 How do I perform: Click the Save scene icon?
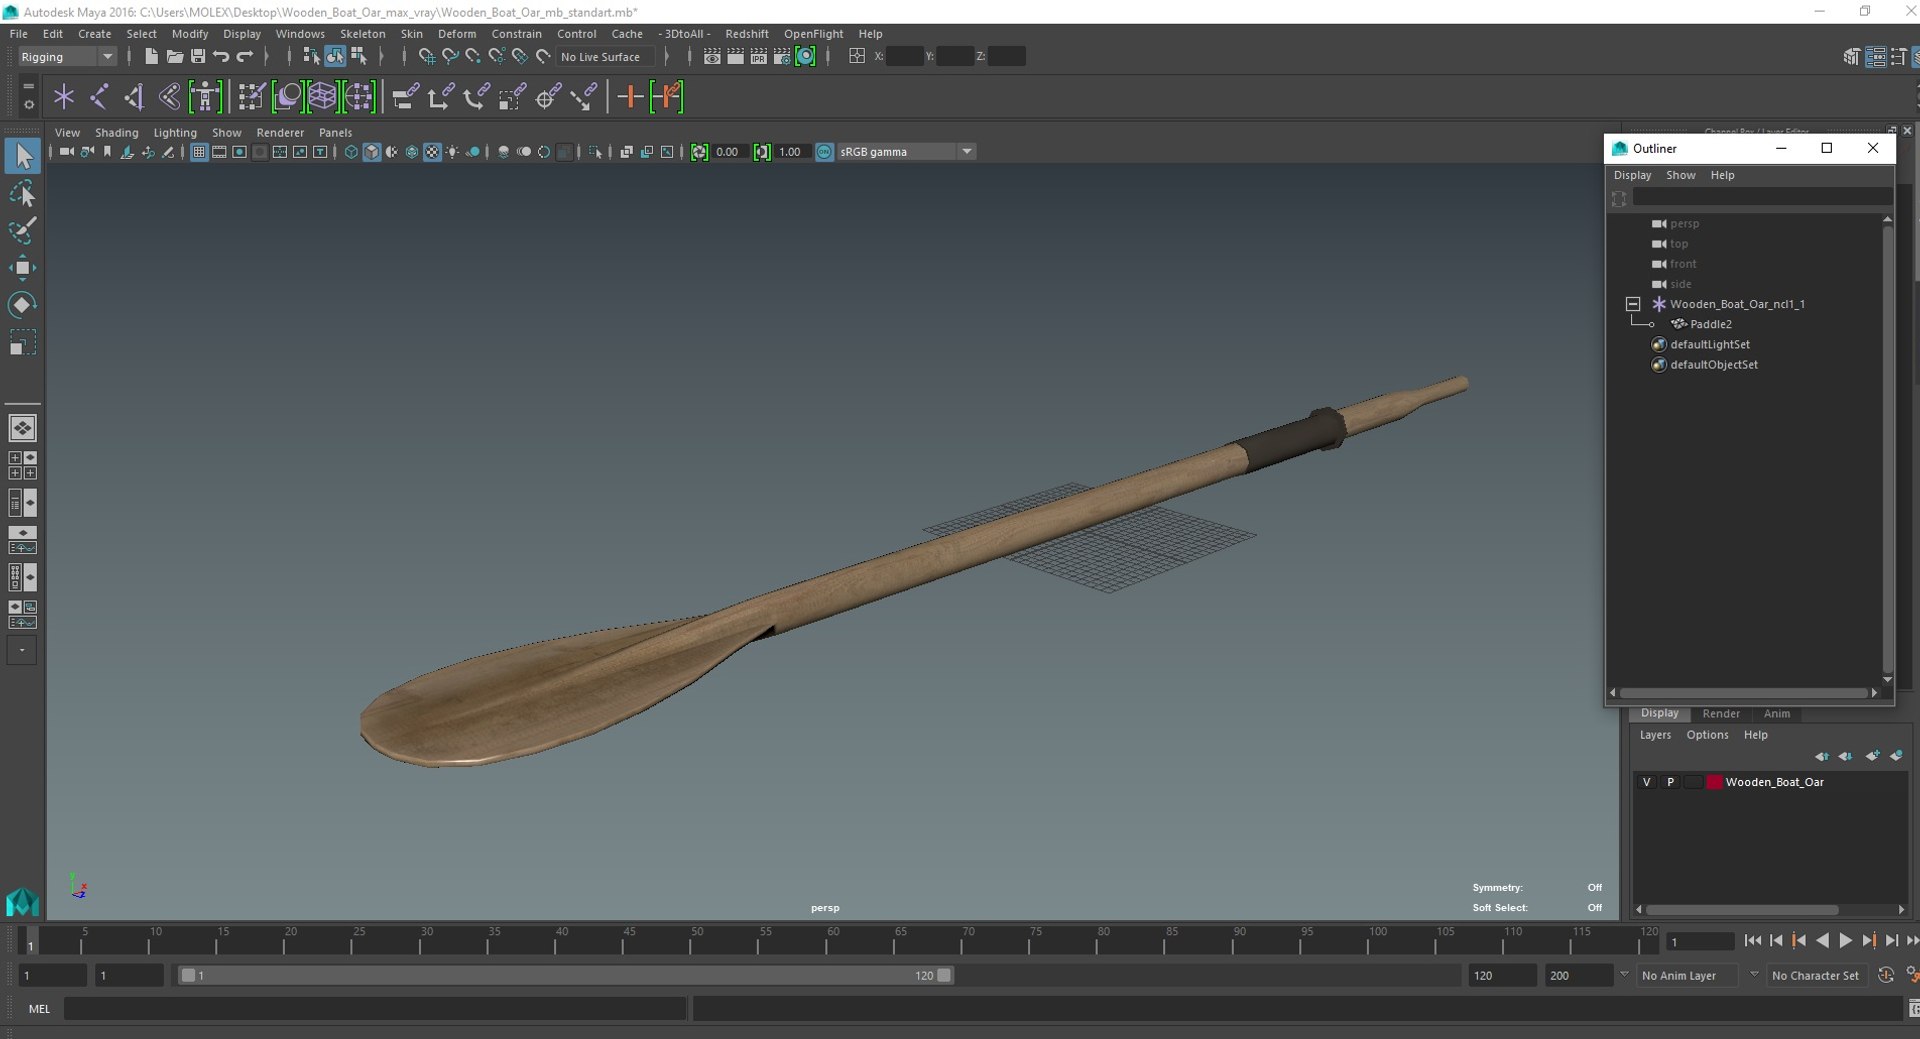pyautogui.click(x=197, y=56)
